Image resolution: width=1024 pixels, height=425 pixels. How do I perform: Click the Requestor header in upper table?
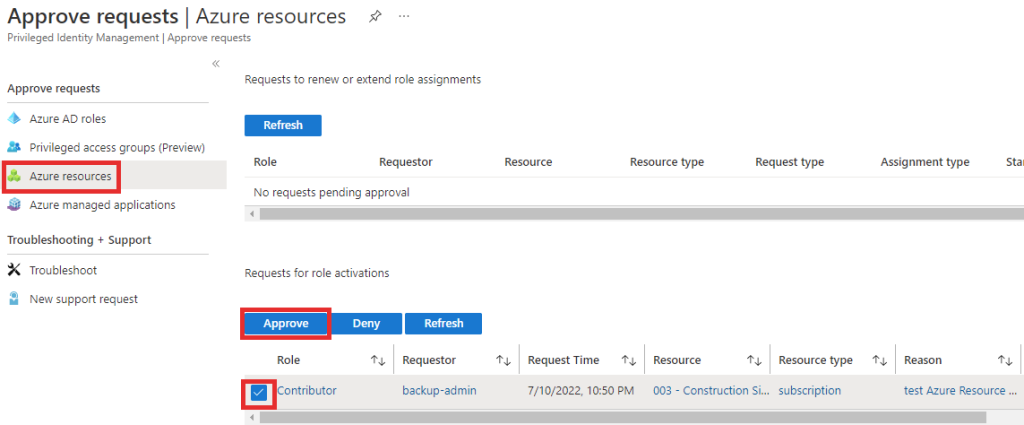click(406, 162)
